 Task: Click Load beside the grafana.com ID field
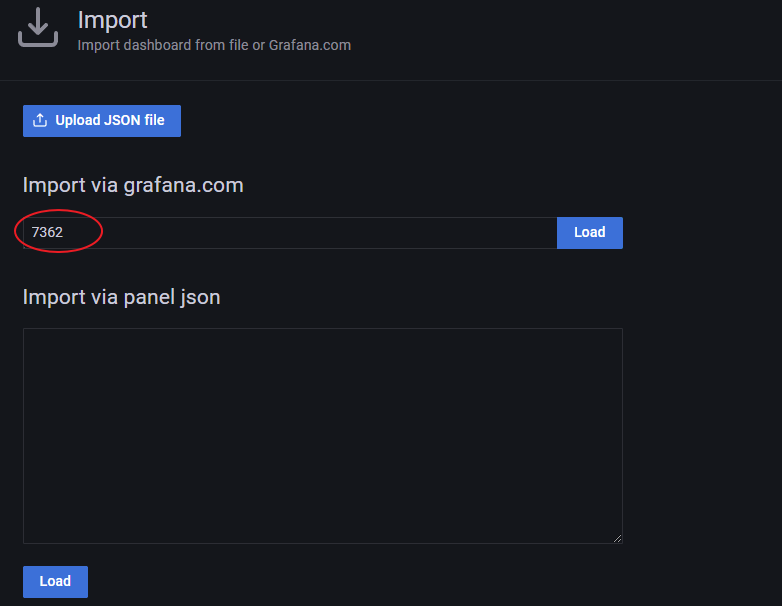pyautogui.click(x=589, y=232)
